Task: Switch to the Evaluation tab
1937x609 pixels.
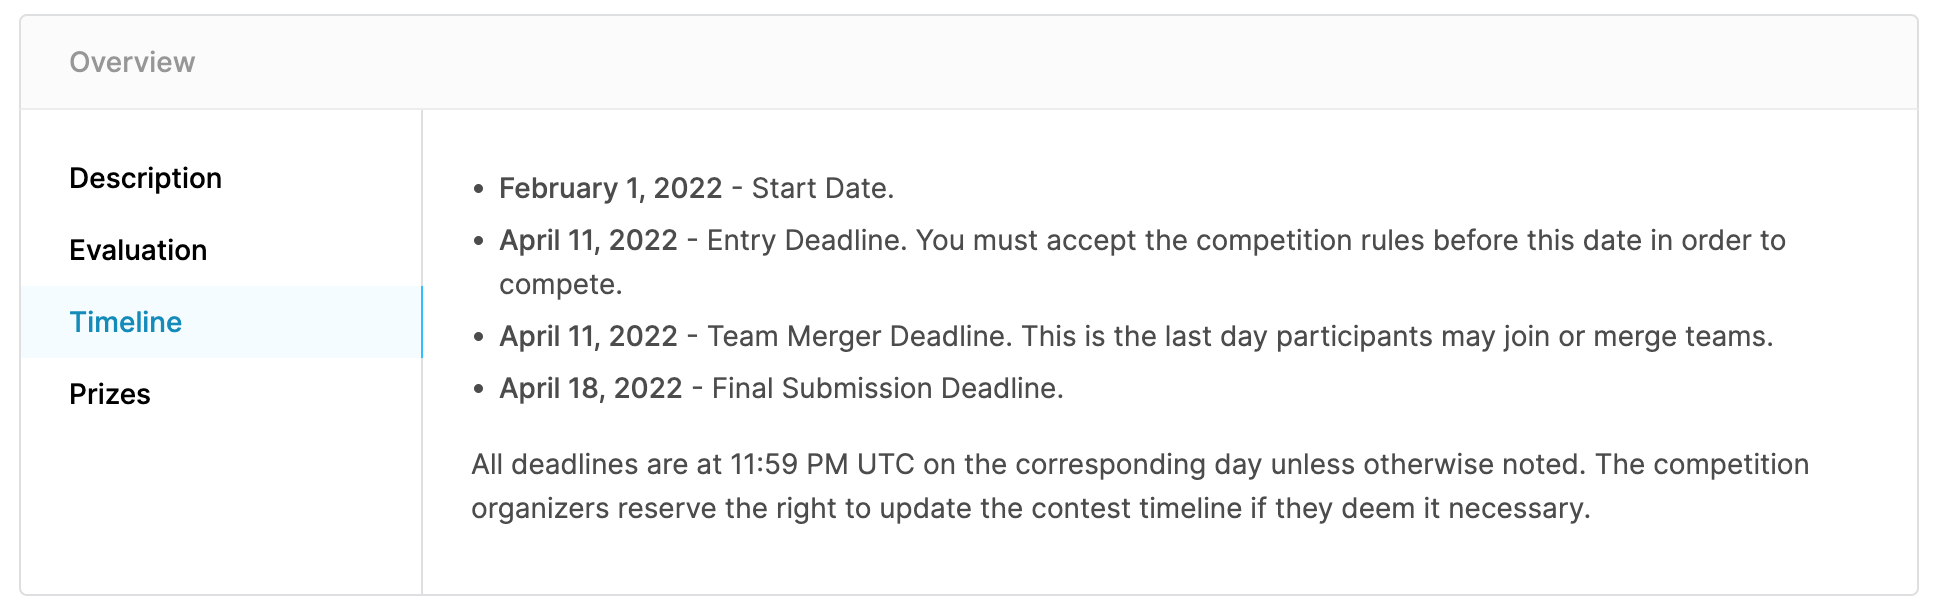Action: [138, 250]
